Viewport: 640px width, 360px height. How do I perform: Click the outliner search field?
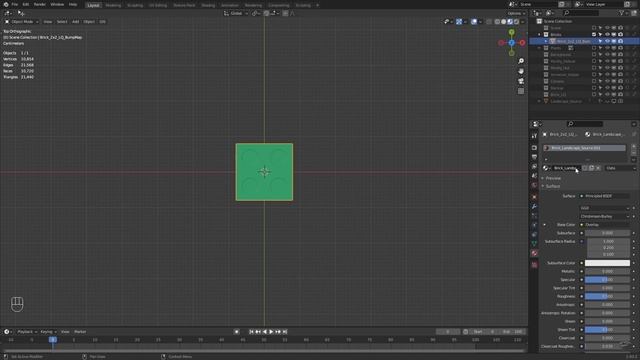580,13
